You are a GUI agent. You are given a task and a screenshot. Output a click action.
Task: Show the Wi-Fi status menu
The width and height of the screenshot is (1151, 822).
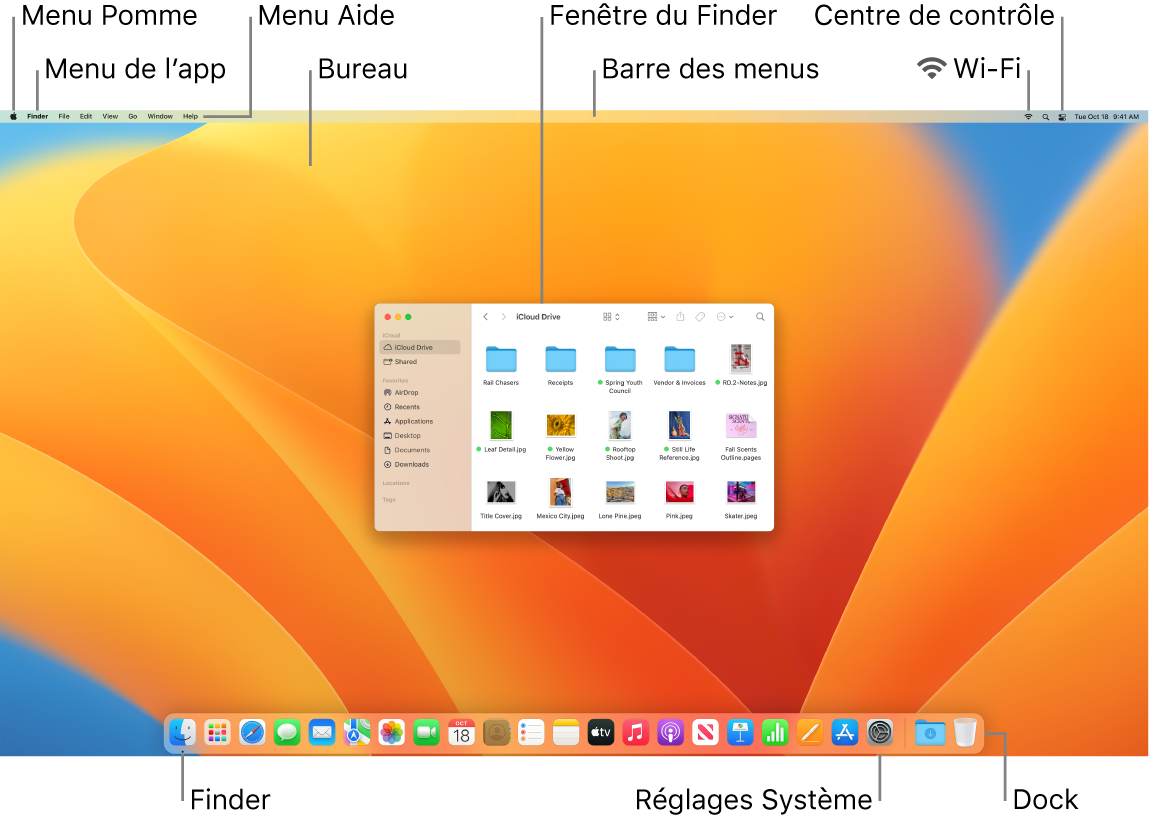[x=1028, y=116]
